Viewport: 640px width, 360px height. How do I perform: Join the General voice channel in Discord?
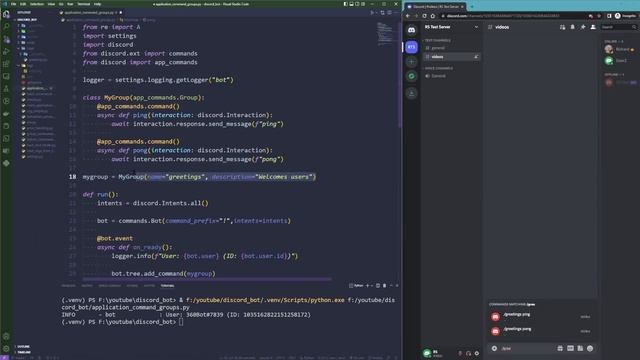(451, 76)
